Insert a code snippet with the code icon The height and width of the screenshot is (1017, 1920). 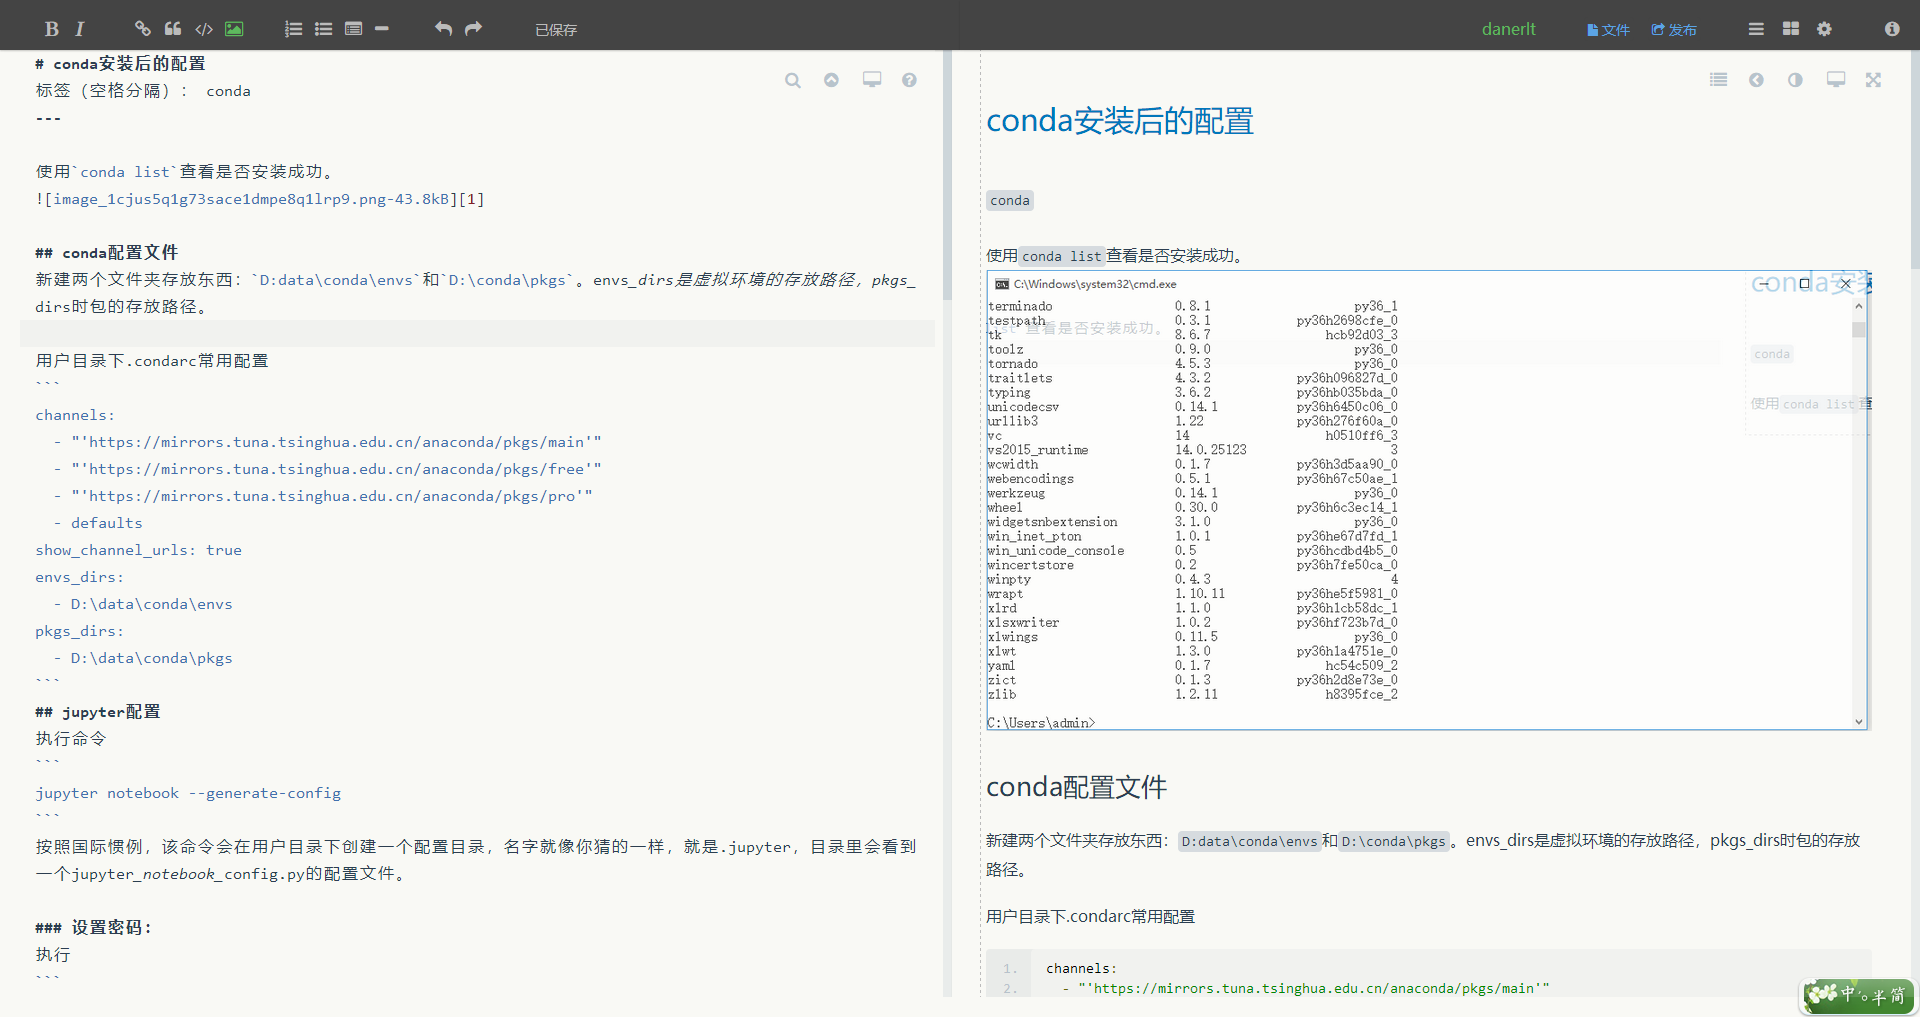coord(204,29)
